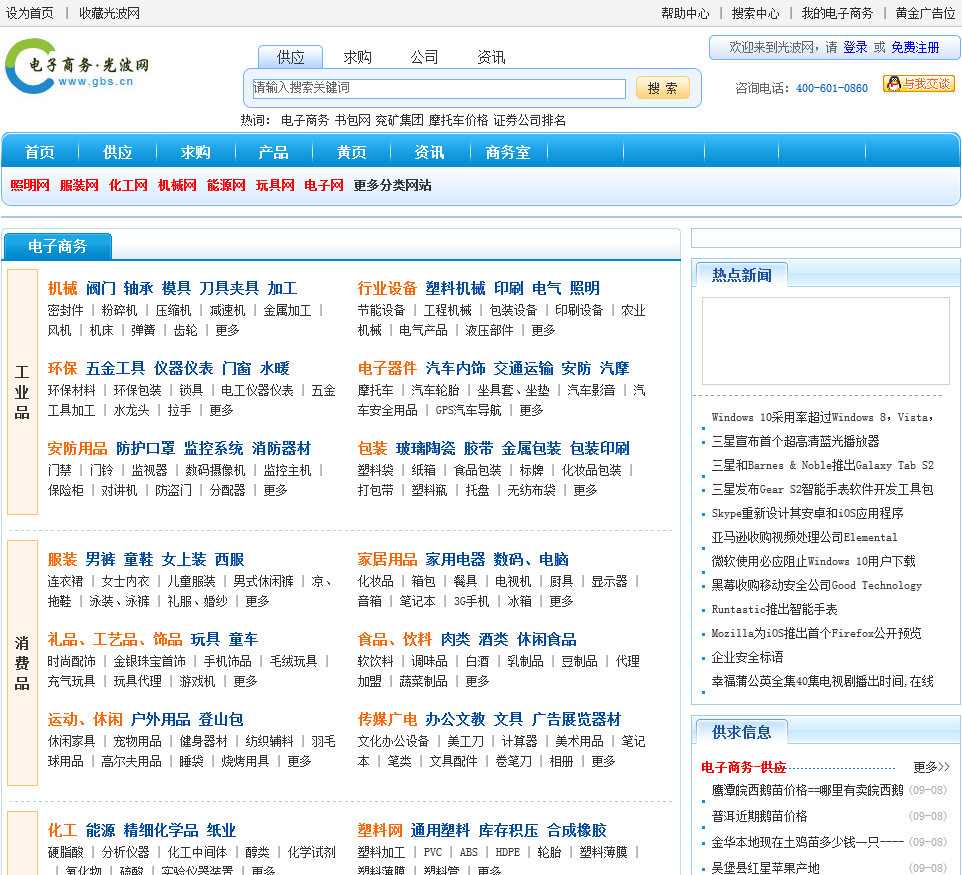Open the 家居用品 category heading
This screenshot has height=875, width=962.
[387, 560]
